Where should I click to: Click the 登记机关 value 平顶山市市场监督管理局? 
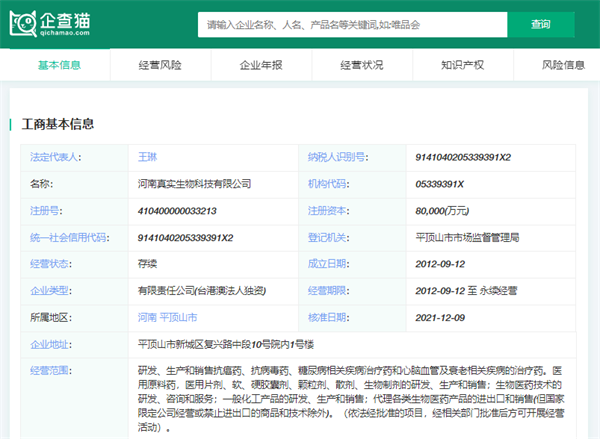(467, 238)
